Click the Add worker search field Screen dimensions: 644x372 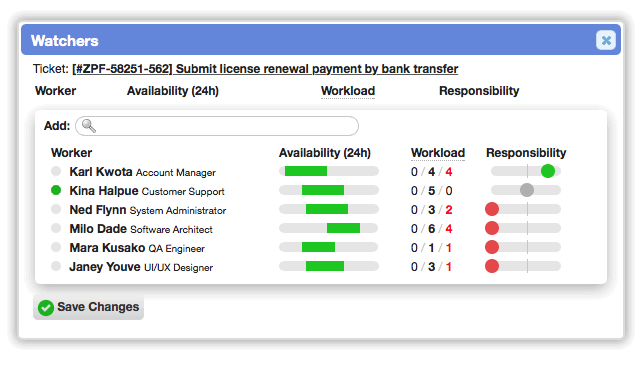(217, 126)
